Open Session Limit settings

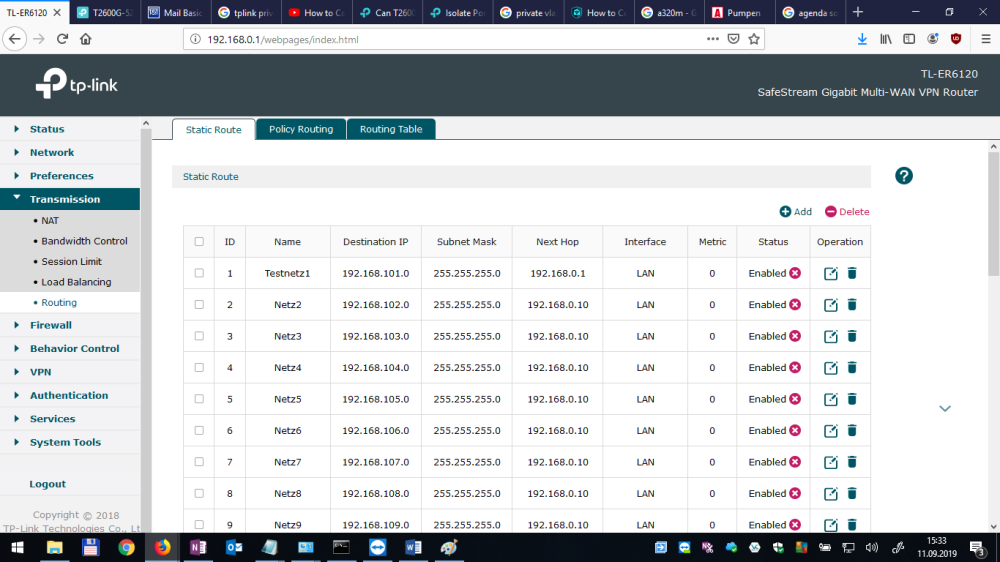point(70,262)
